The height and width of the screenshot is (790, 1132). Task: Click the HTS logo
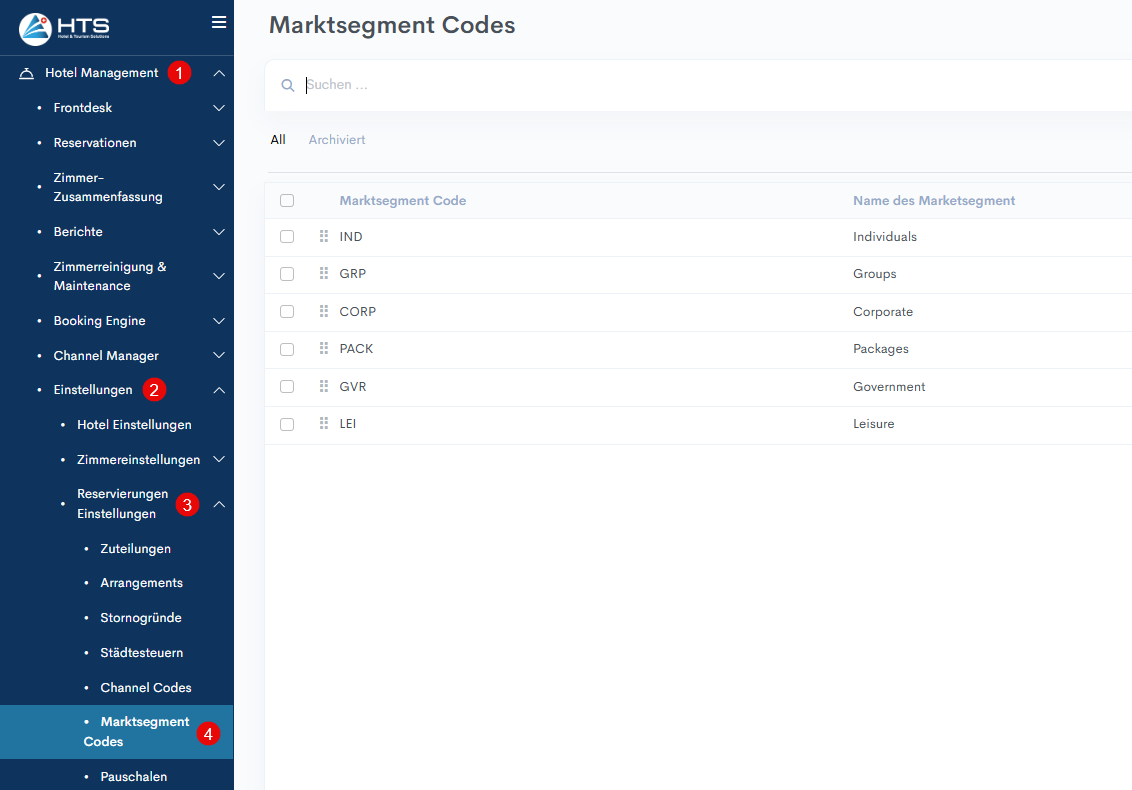pos(65,28)
